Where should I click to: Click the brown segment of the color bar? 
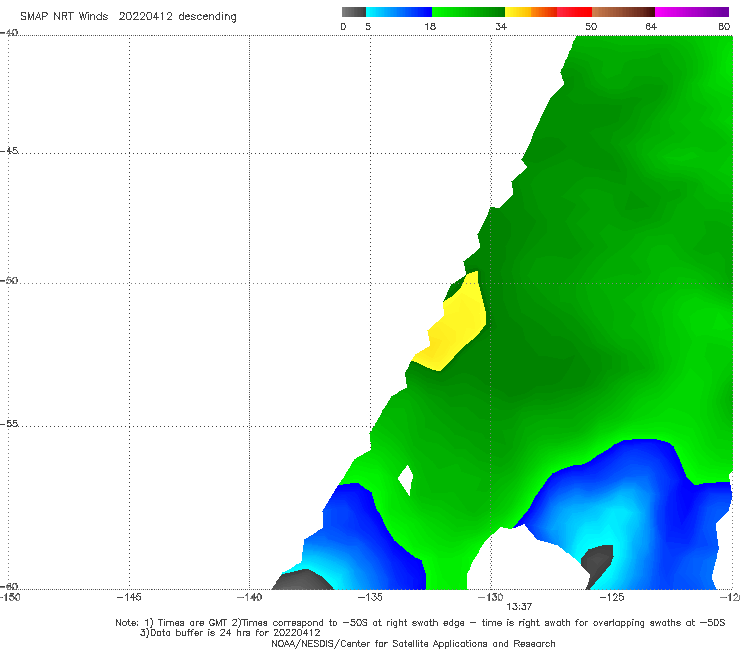[623, 12]
